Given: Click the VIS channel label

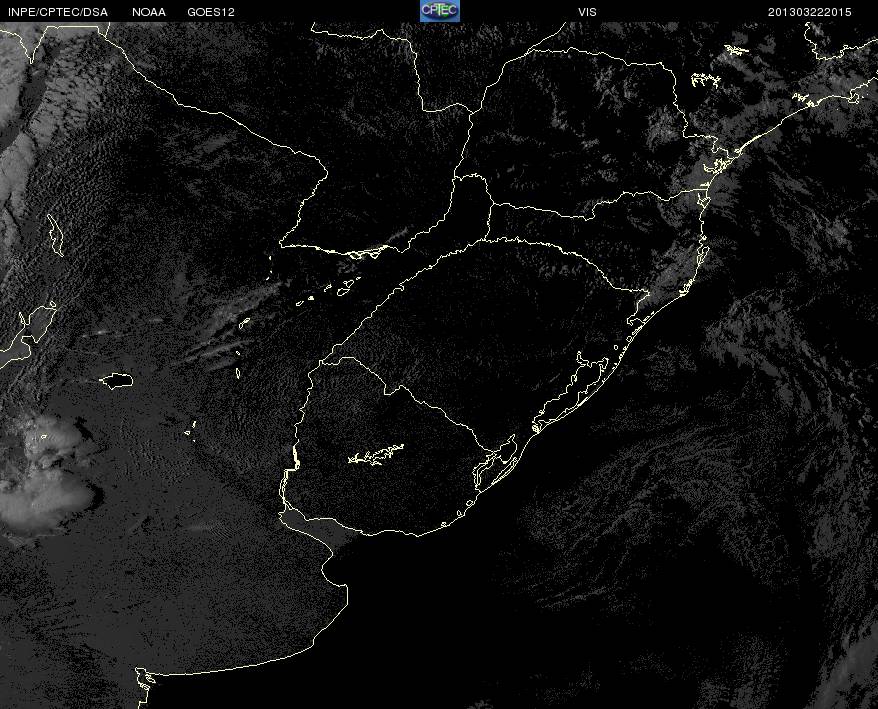Looking at the screenshot, I should tap(587, 12).
